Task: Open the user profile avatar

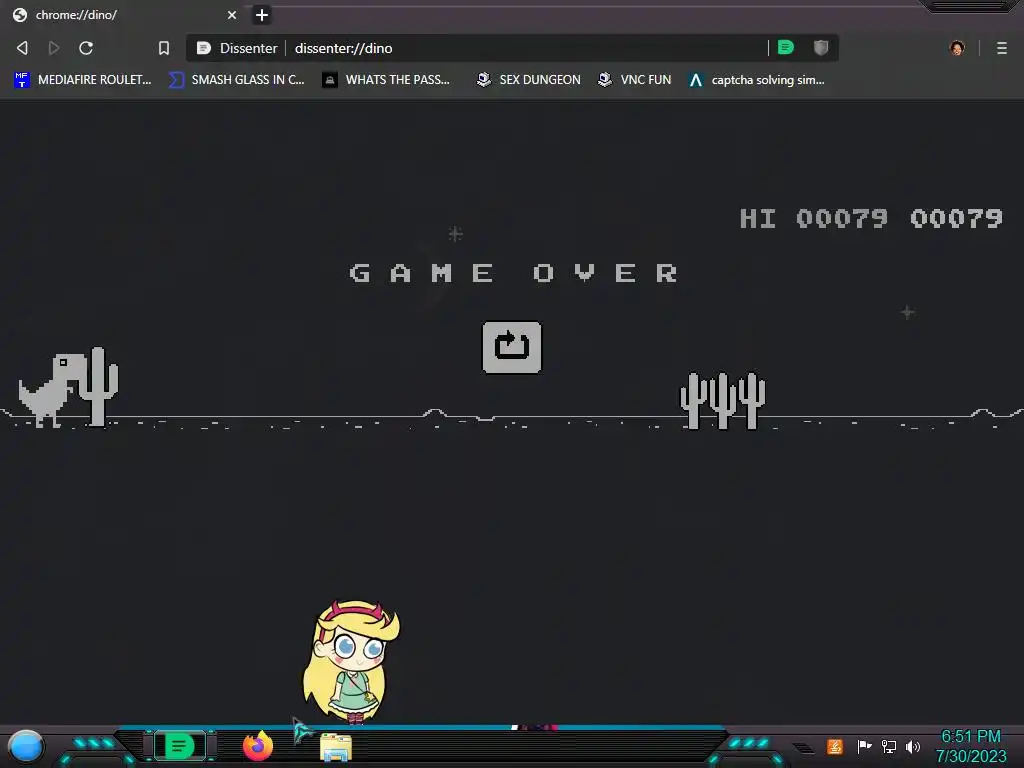Action: pyautogui.click(x=957, y=48)
